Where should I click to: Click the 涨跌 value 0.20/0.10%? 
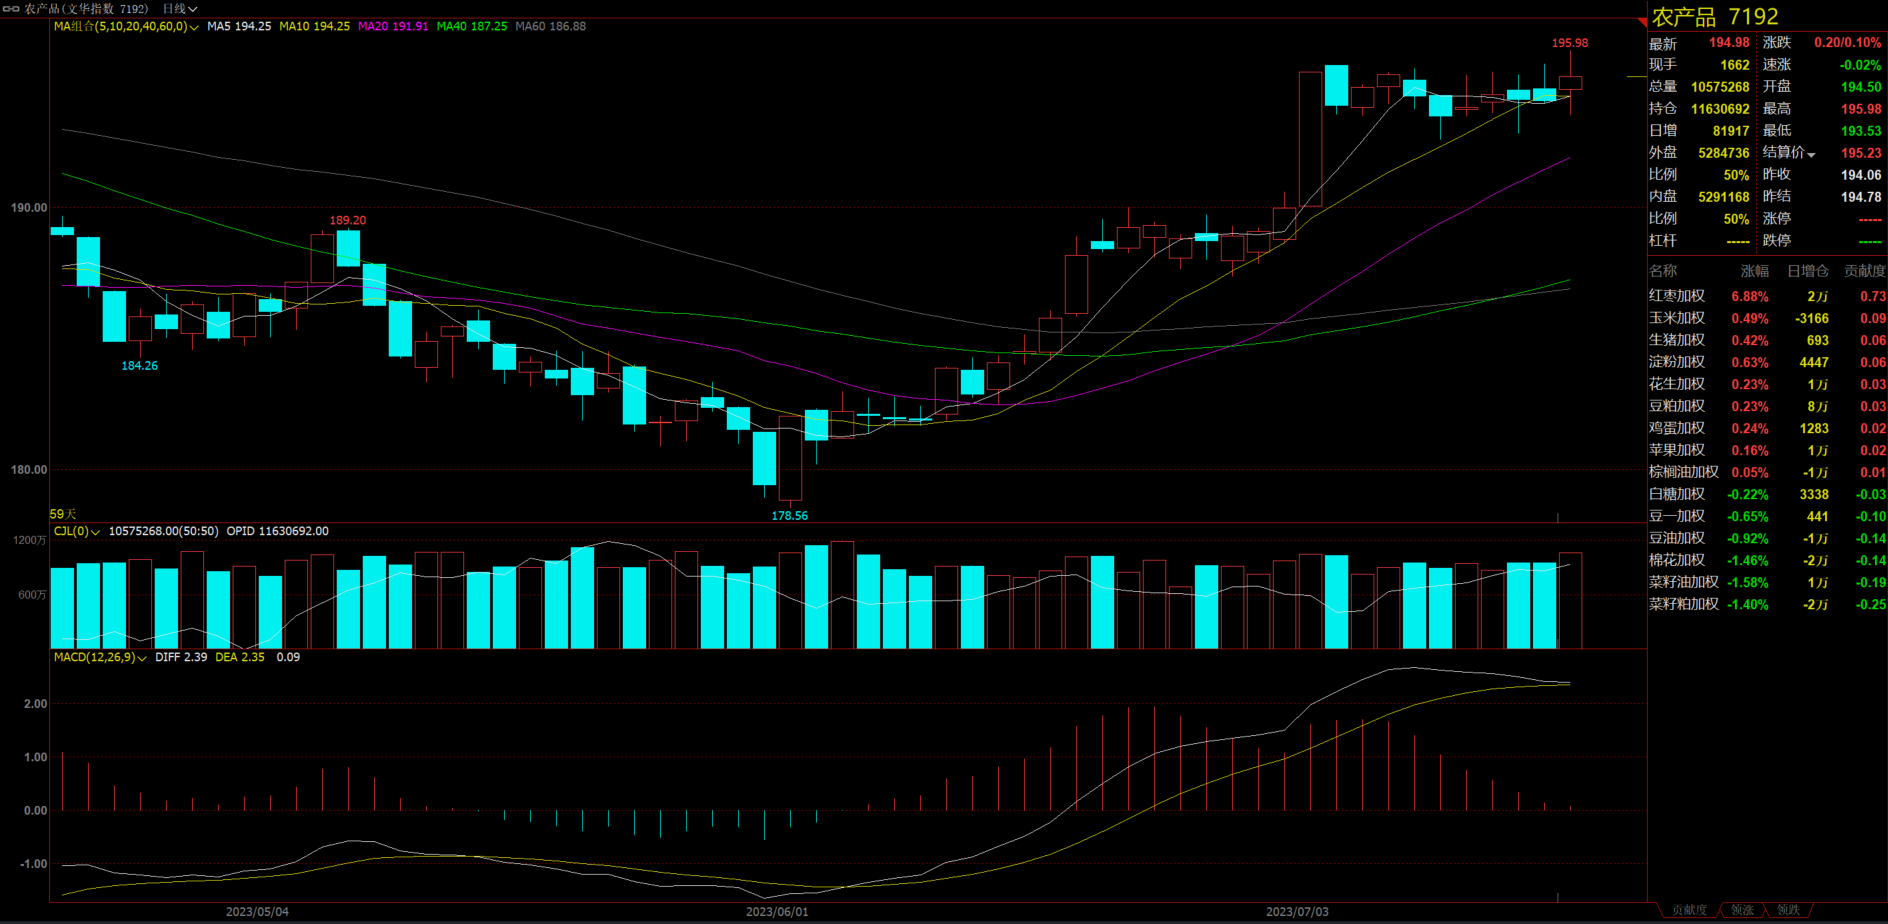tap(1848, 43)
